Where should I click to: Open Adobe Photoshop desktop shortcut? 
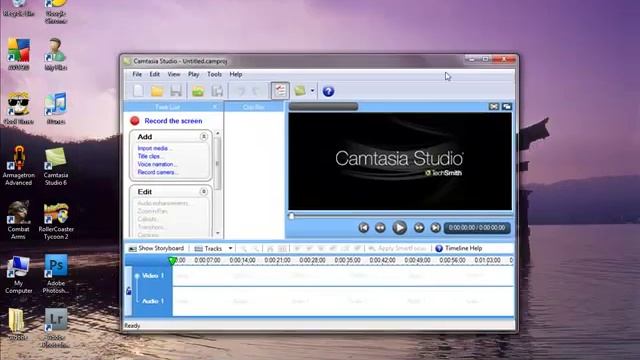(x=56, y=274)
